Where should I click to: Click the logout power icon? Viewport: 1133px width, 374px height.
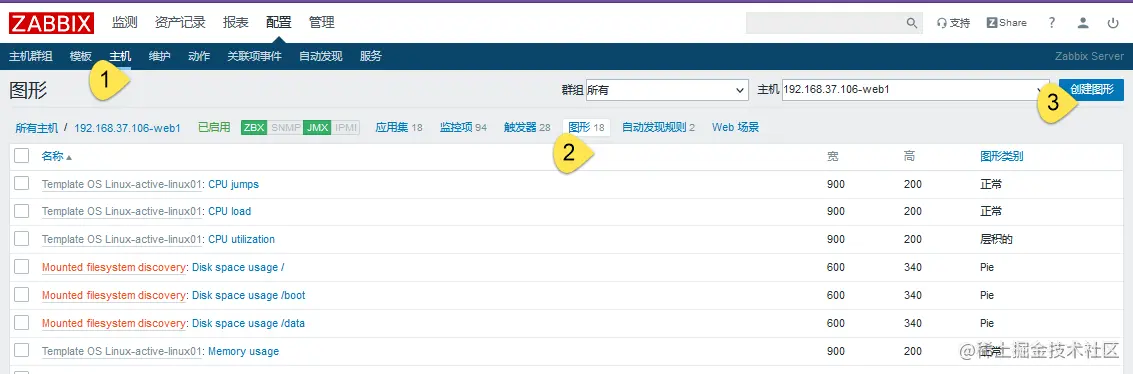click(1113, 23)
